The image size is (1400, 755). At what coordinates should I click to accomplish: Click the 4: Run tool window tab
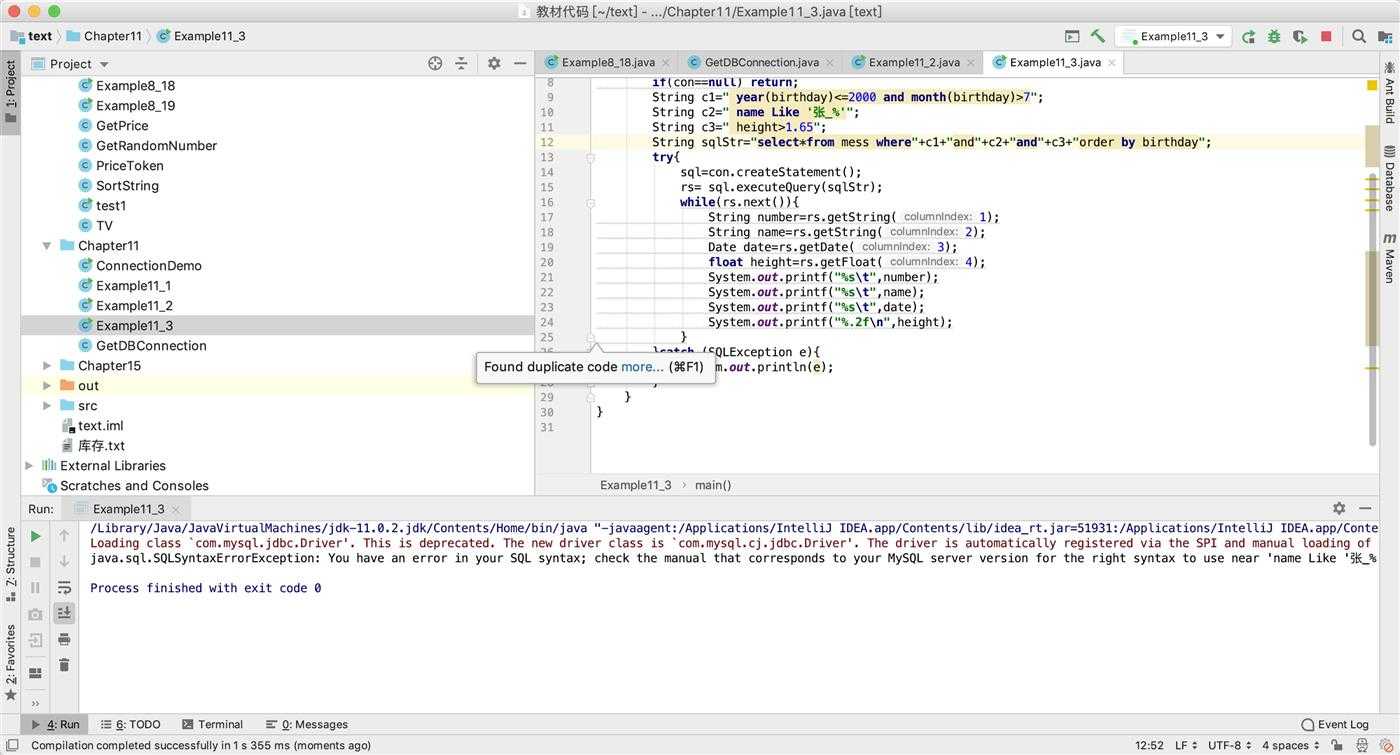(55, 724)
